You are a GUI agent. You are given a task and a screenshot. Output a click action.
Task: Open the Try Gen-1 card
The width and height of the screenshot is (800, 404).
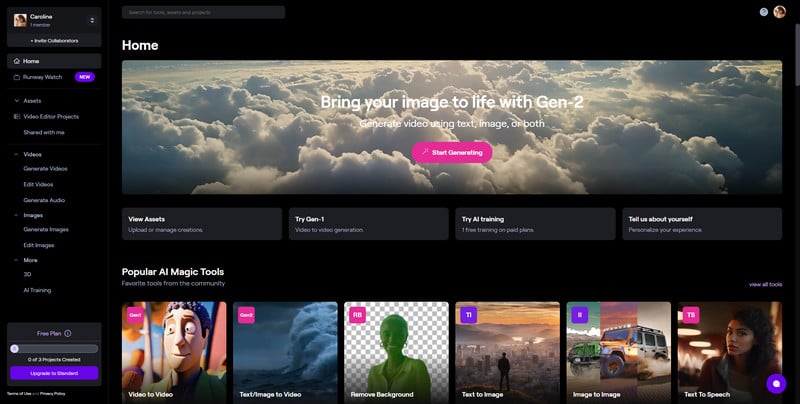(369, 224)
